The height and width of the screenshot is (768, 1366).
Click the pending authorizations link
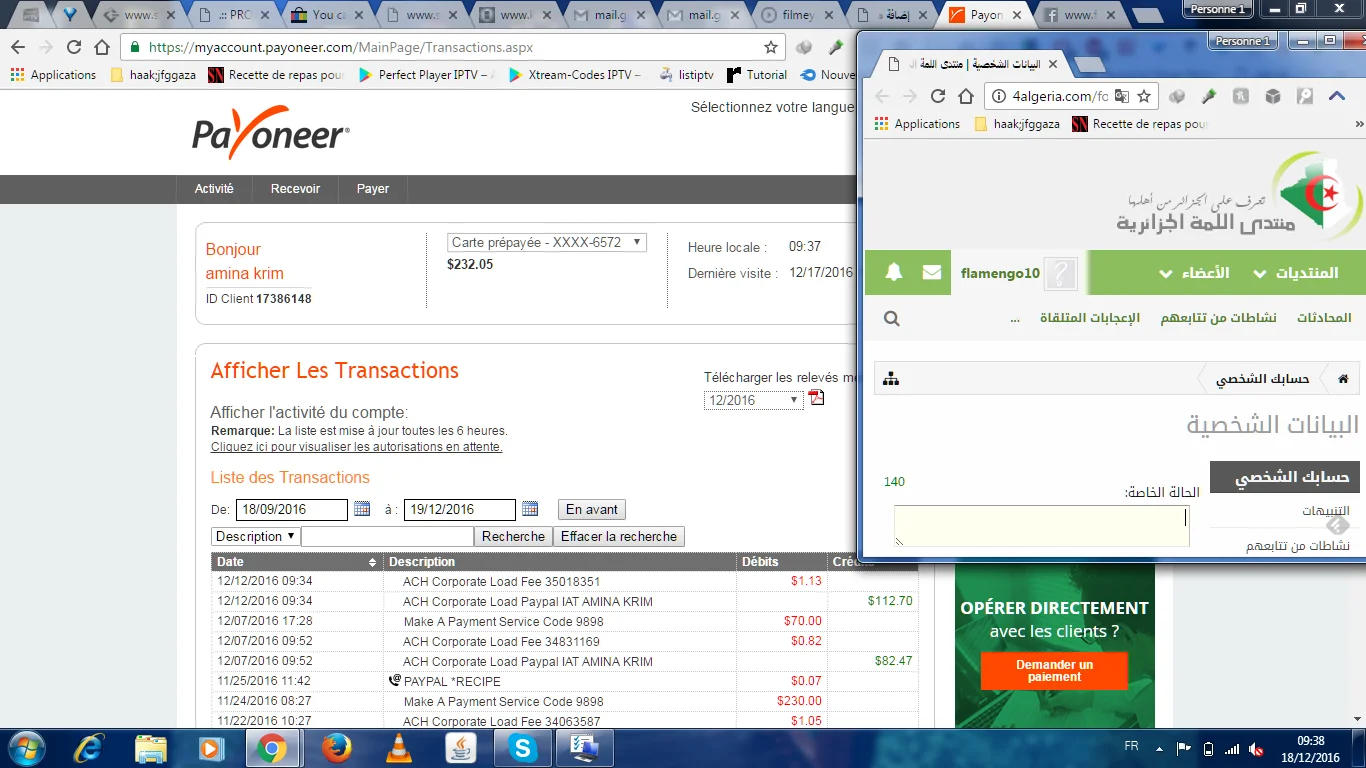pos(356,447)
